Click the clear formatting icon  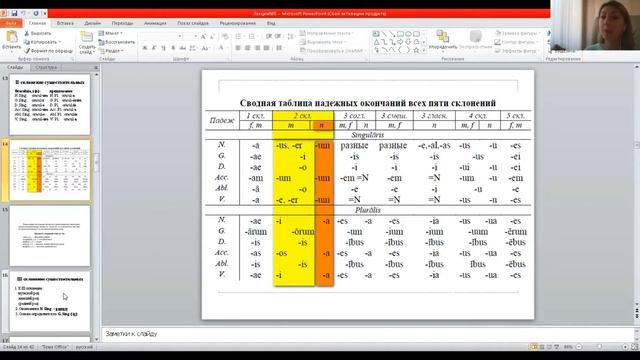[x=225, y=37]
